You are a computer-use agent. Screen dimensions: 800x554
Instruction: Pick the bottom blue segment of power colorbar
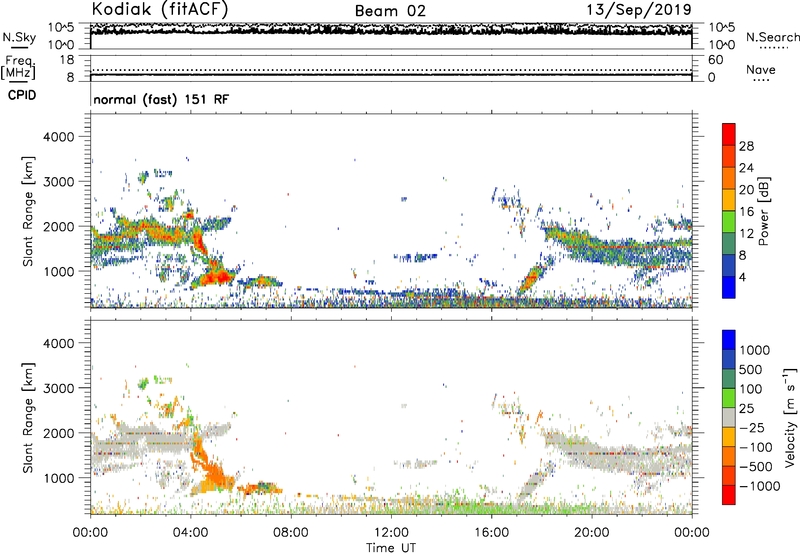pyautogui.click(x=729, y=287)
